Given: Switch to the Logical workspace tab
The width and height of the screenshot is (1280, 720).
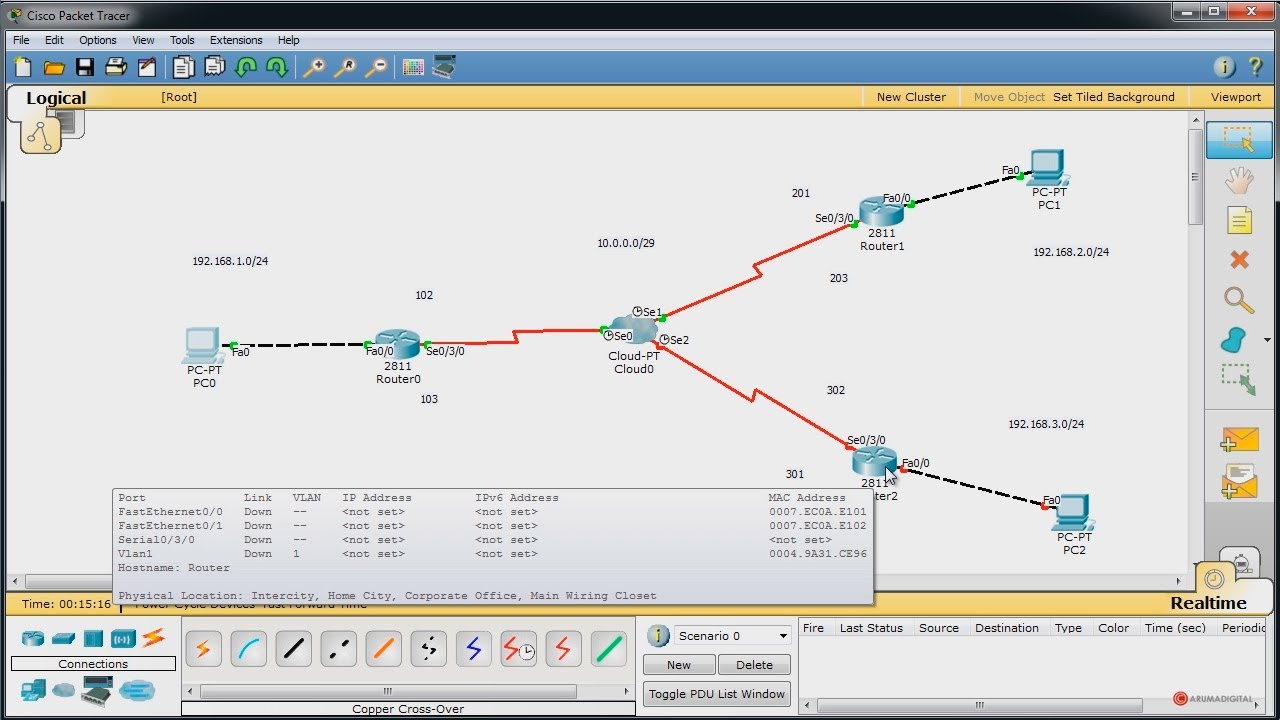Looking at the screenshot, I should pyautogui.click(x=56, y=98).
